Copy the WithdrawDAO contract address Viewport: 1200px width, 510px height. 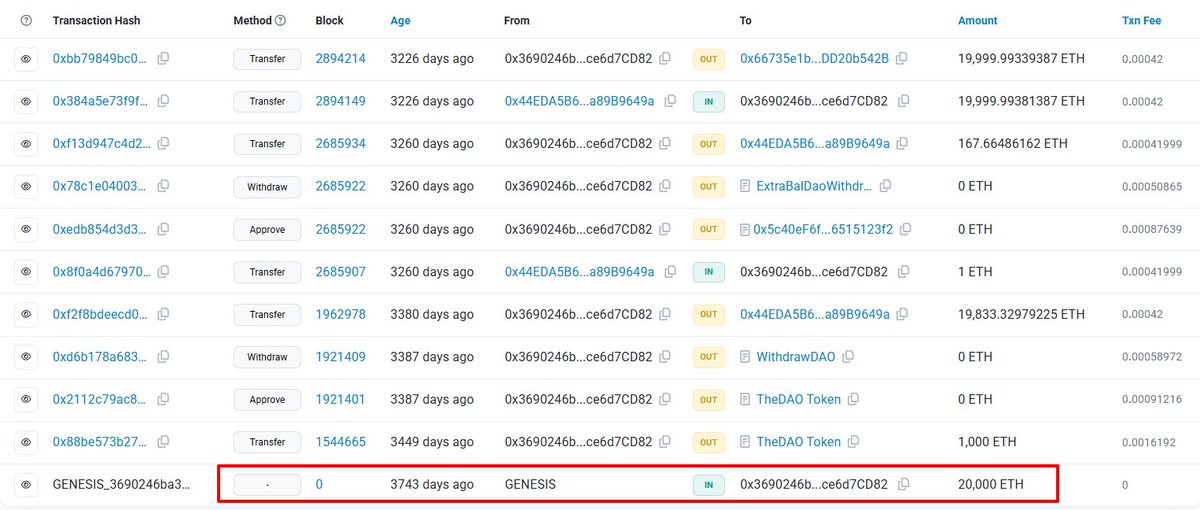tap(848, 357)
